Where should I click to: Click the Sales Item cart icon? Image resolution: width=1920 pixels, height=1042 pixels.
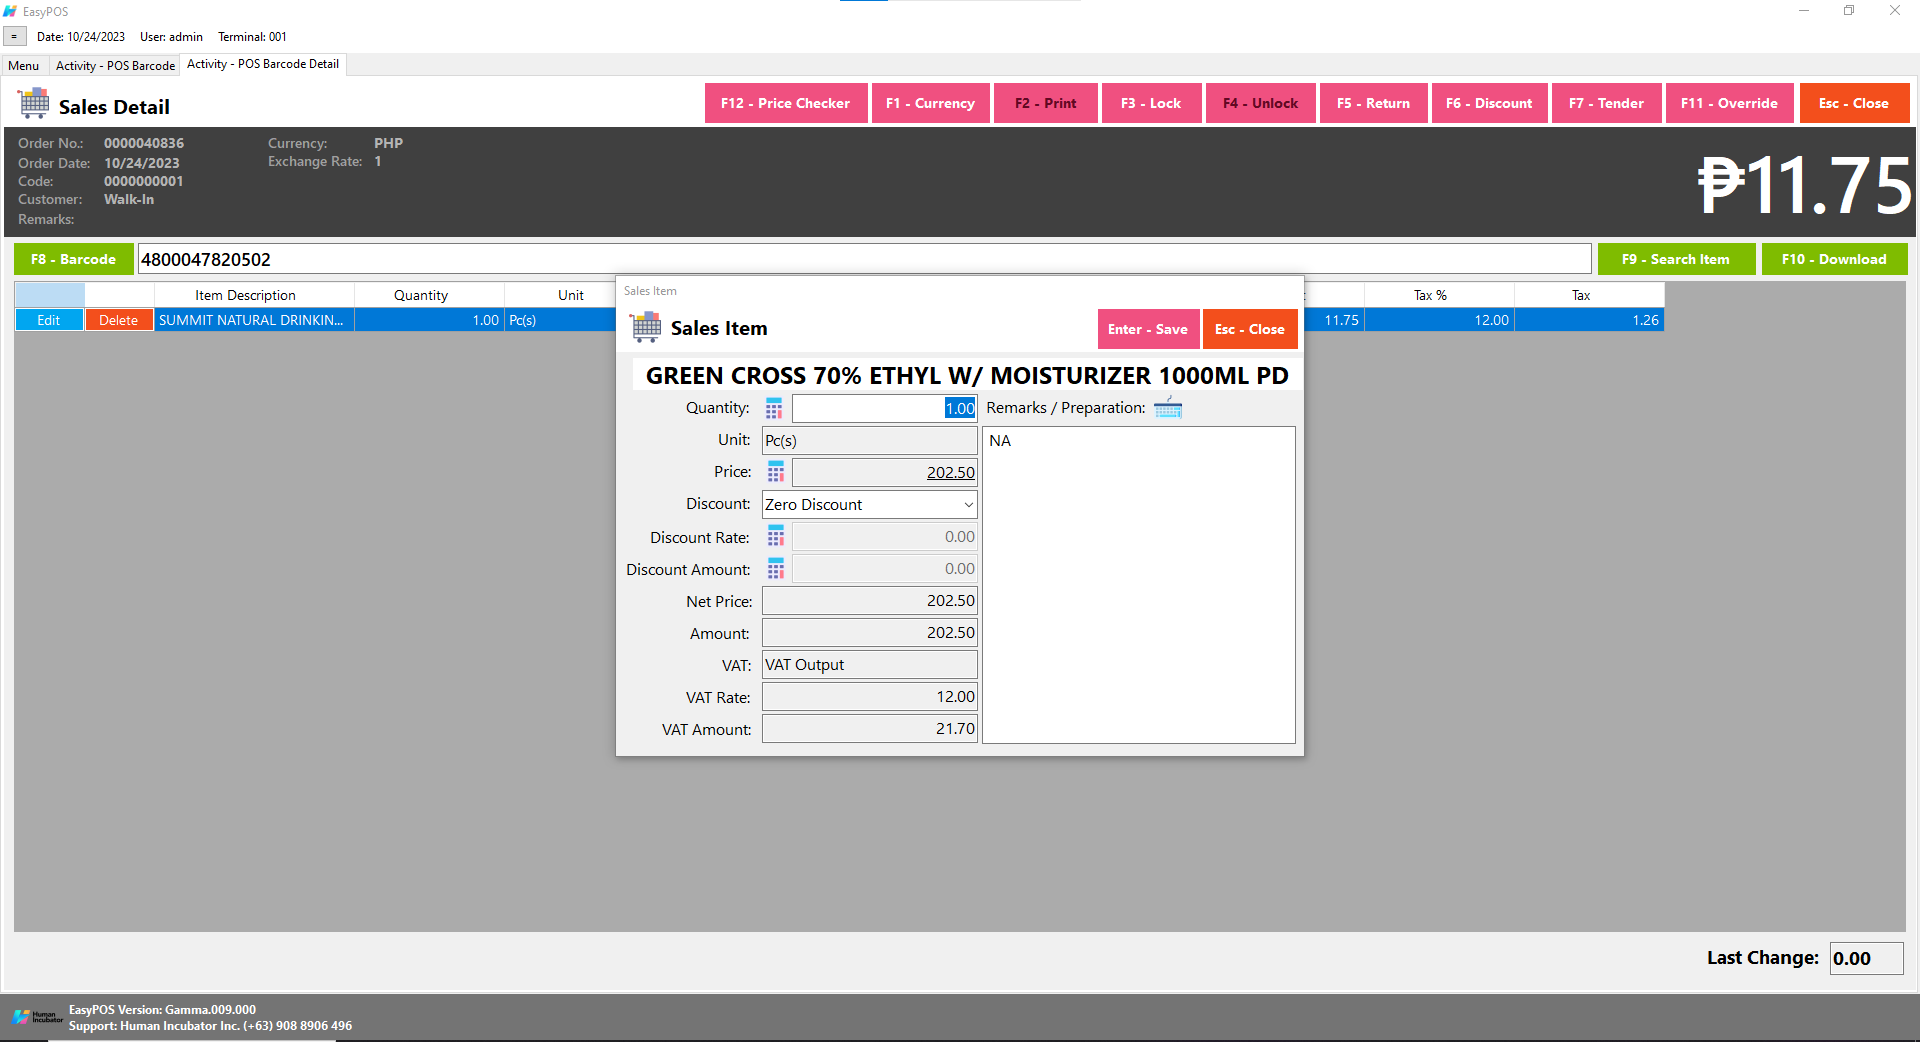[x=646, y=327]
